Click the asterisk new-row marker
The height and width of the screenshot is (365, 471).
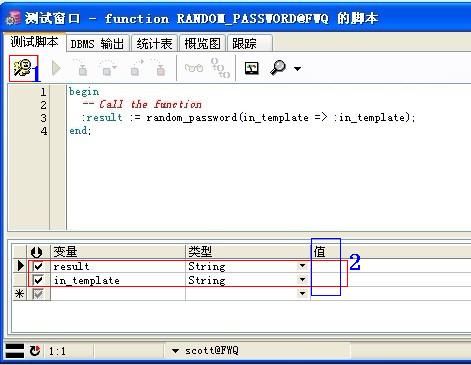point(19,294)
